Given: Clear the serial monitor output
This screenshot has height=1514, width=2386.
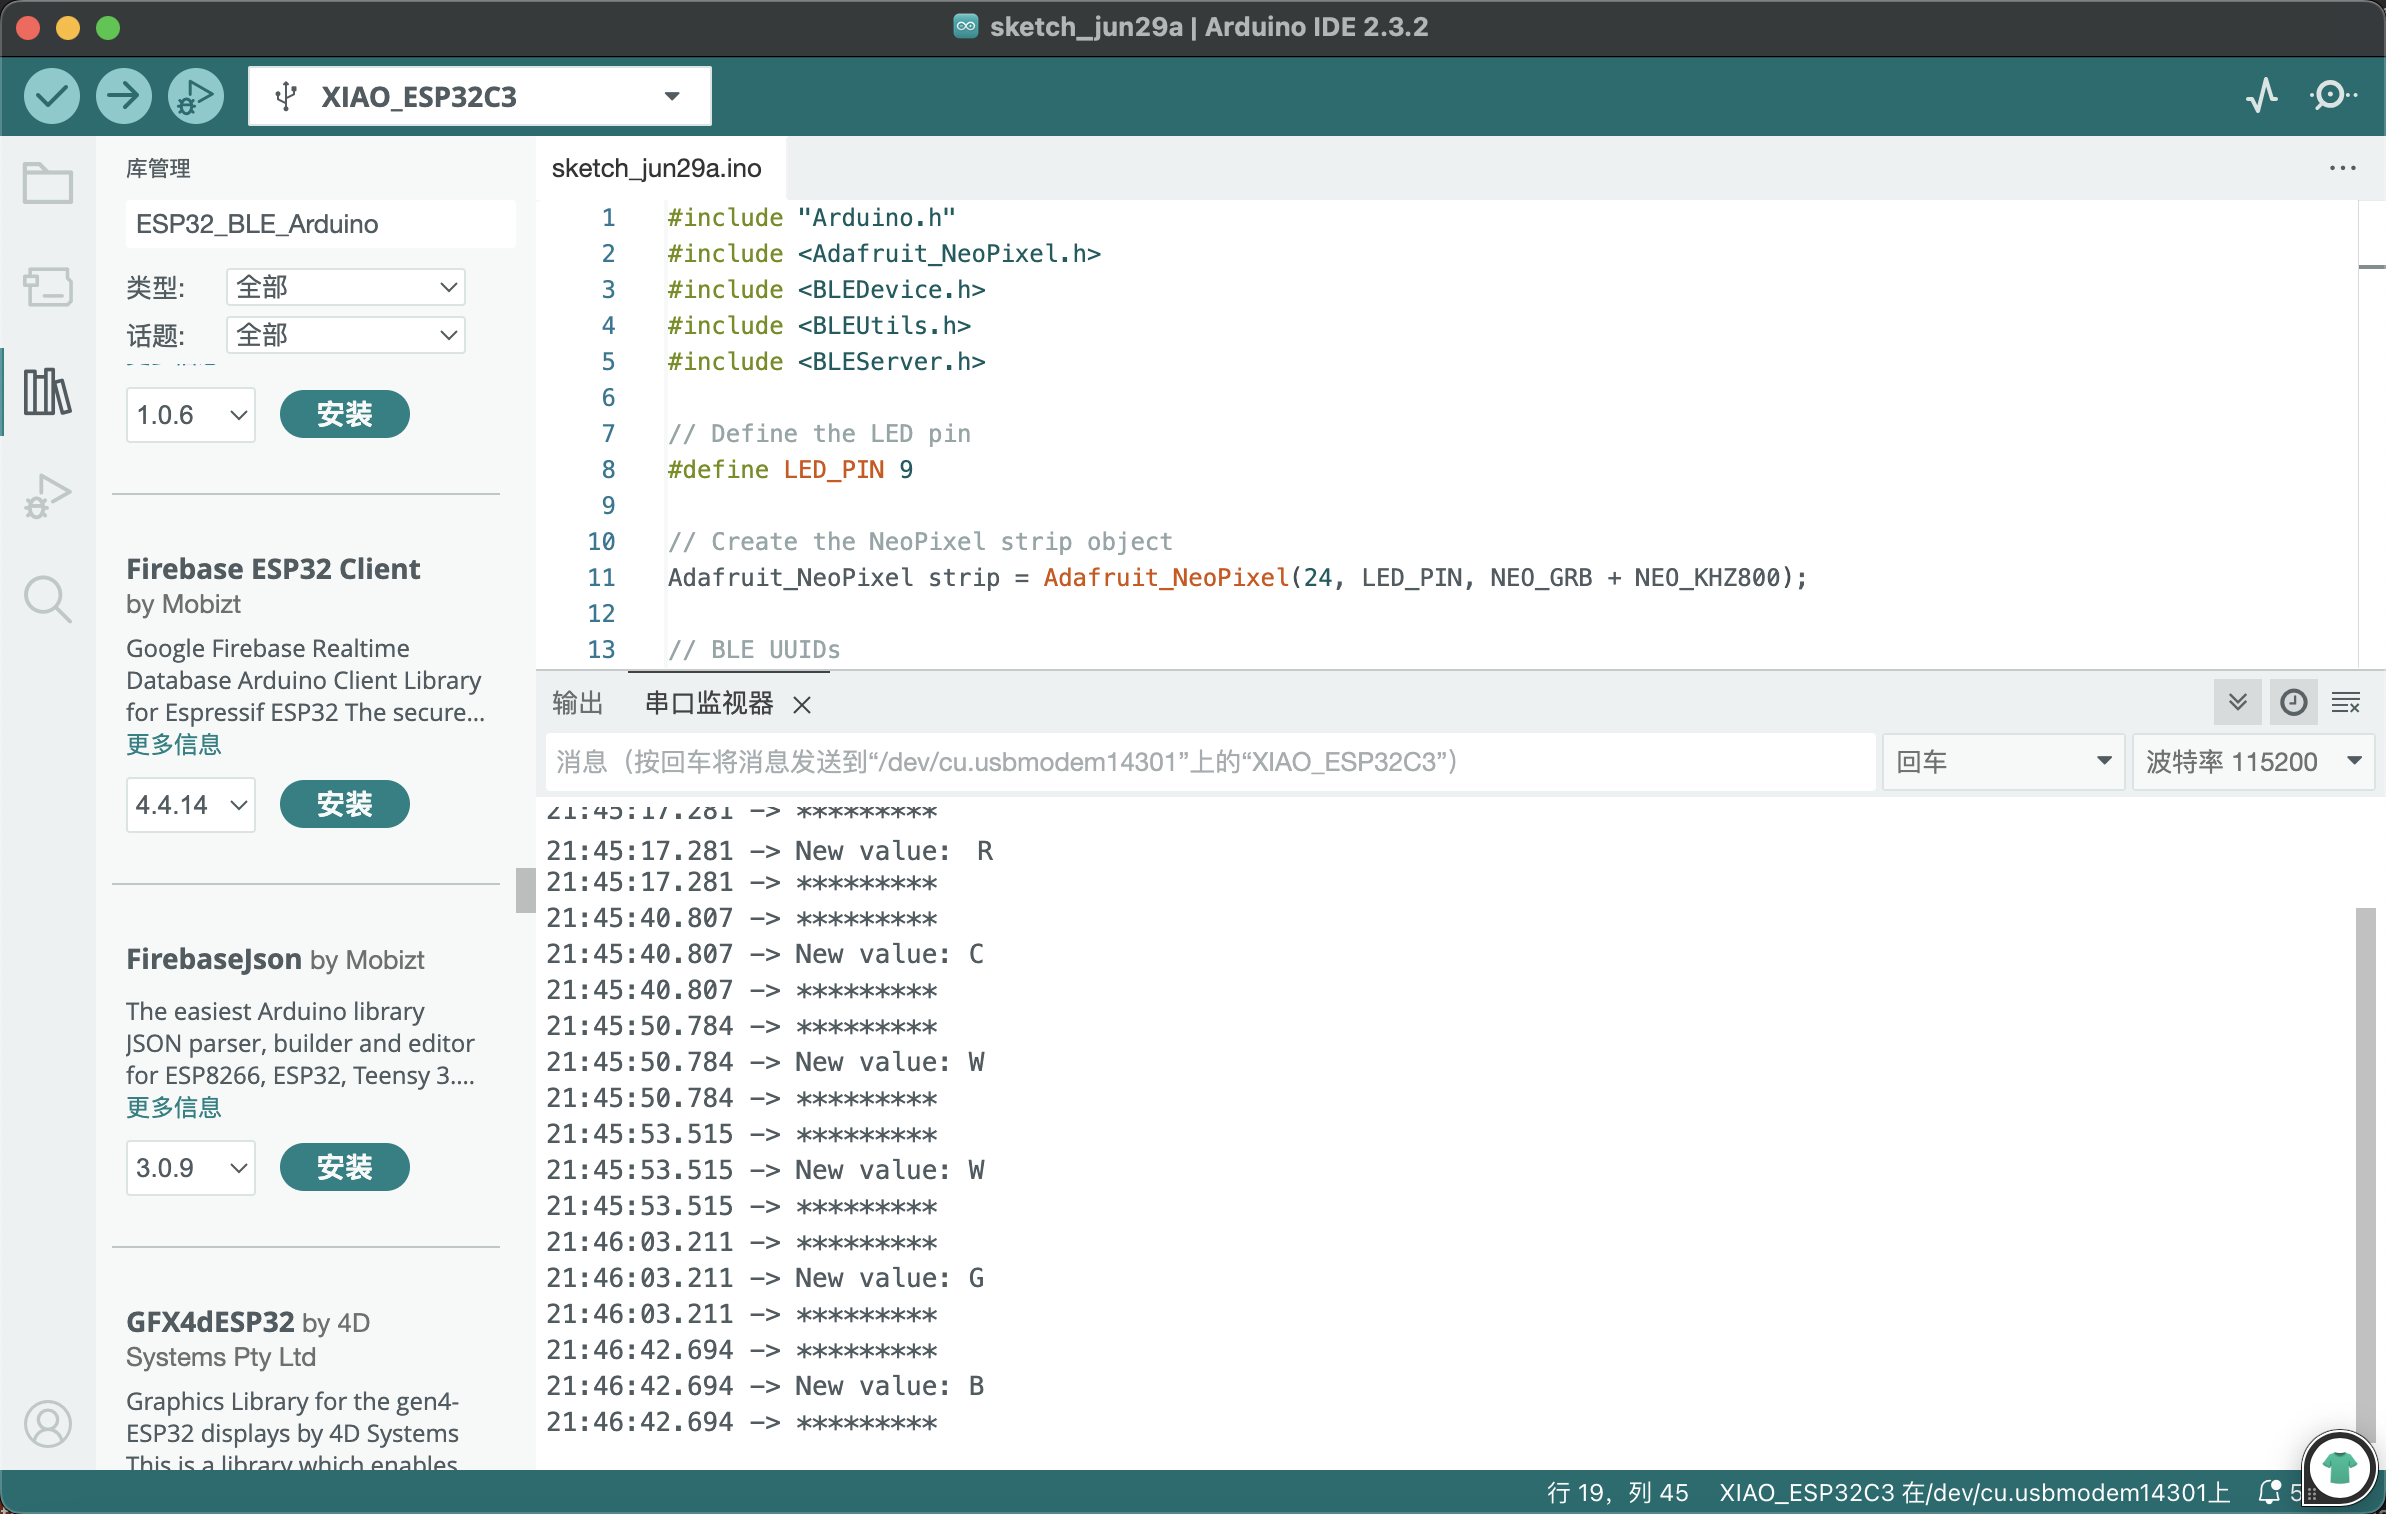Looking at the screenshot, I should [2346, 702].
